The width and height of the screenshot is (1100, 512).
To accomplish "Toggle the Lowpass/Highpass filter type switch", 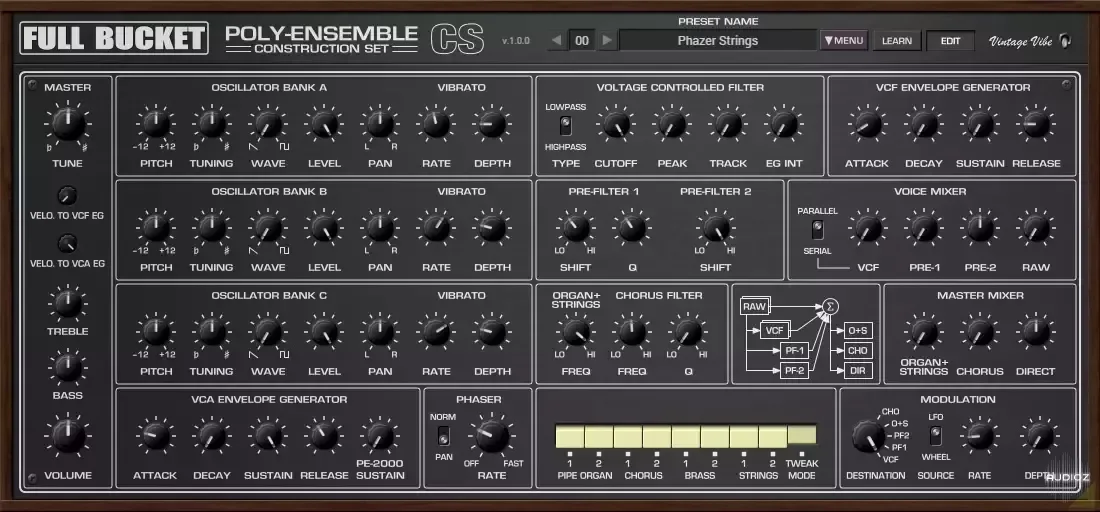I will [x=565, y=126].
